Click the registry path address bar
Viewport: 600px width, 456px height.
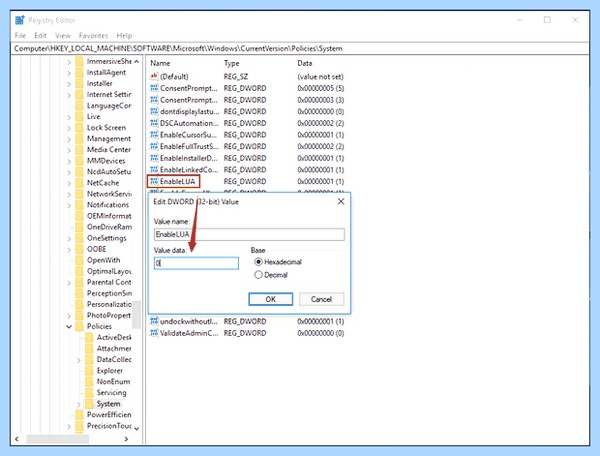(x=300, y=49)
